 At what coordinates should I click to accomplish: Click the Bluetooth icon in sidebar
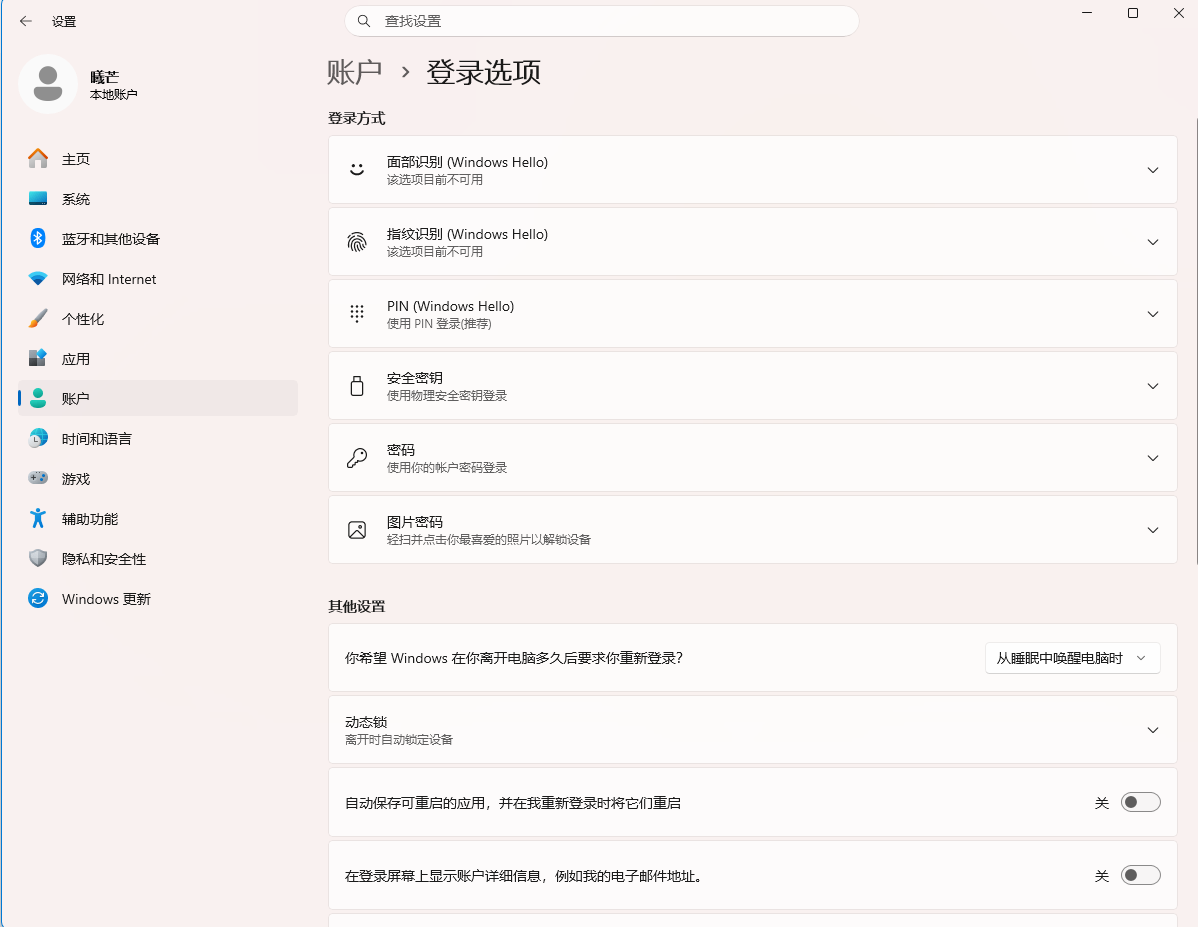(x=38, y=238)
